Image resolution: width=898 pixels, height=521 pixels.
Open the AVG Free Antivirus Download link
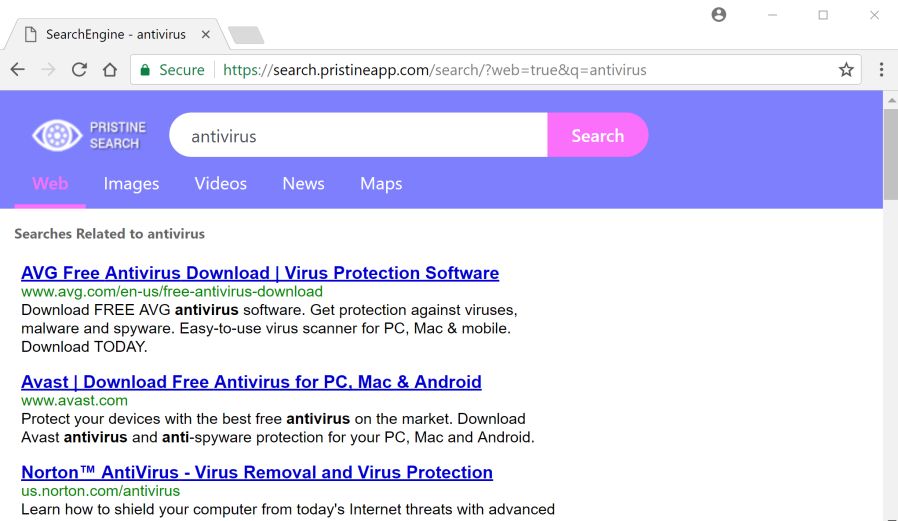click(x=260, y=273)
